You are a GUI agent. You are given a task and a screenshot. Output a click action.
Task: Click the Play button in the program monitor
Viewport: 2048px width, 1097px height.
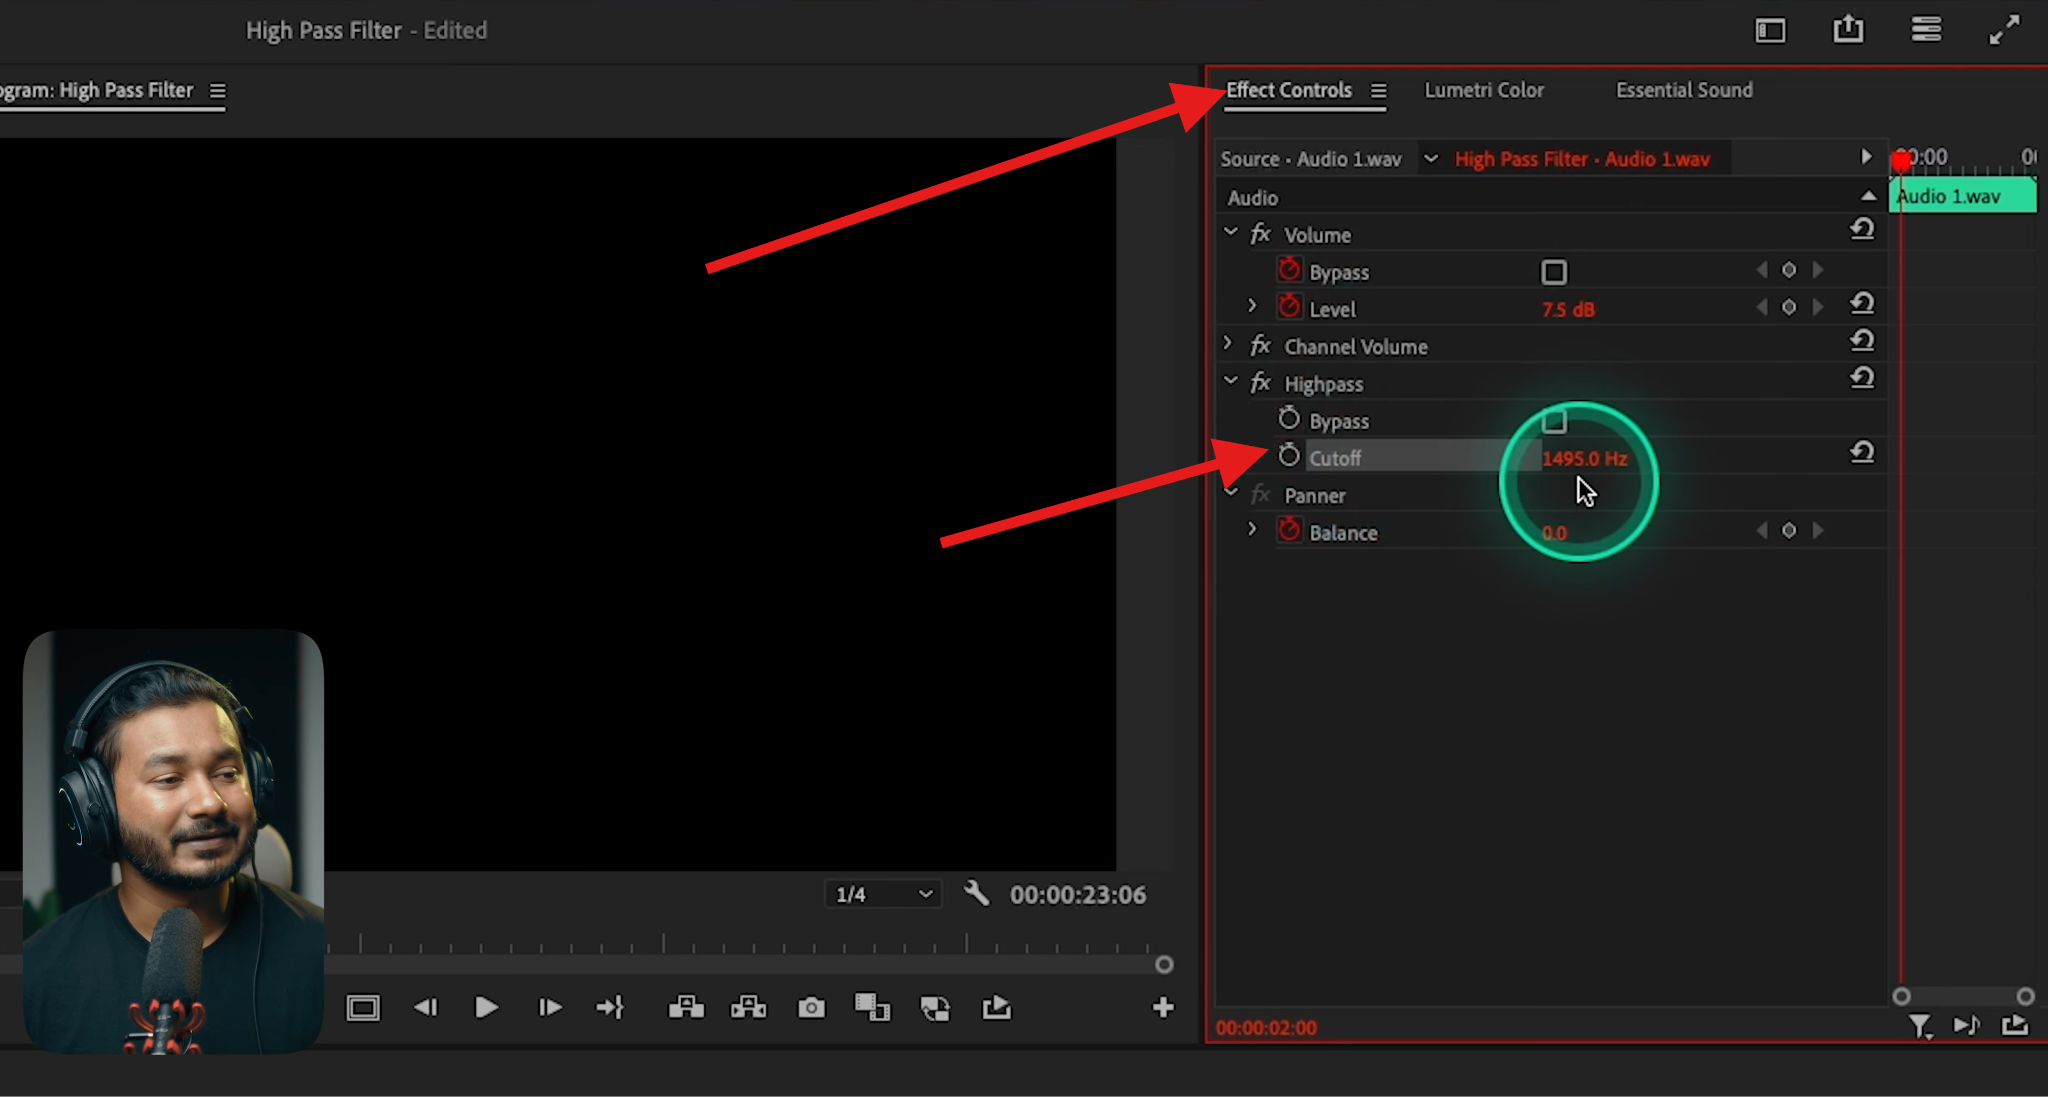coord(486,1008)
